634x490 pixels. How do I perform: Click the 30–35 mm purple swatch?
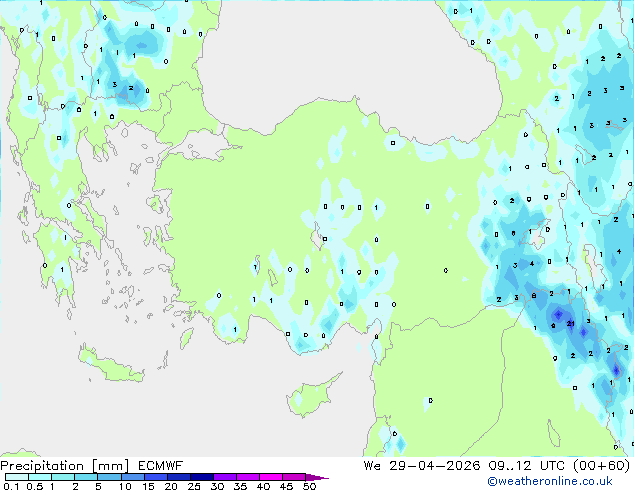[x=224, y=477]
